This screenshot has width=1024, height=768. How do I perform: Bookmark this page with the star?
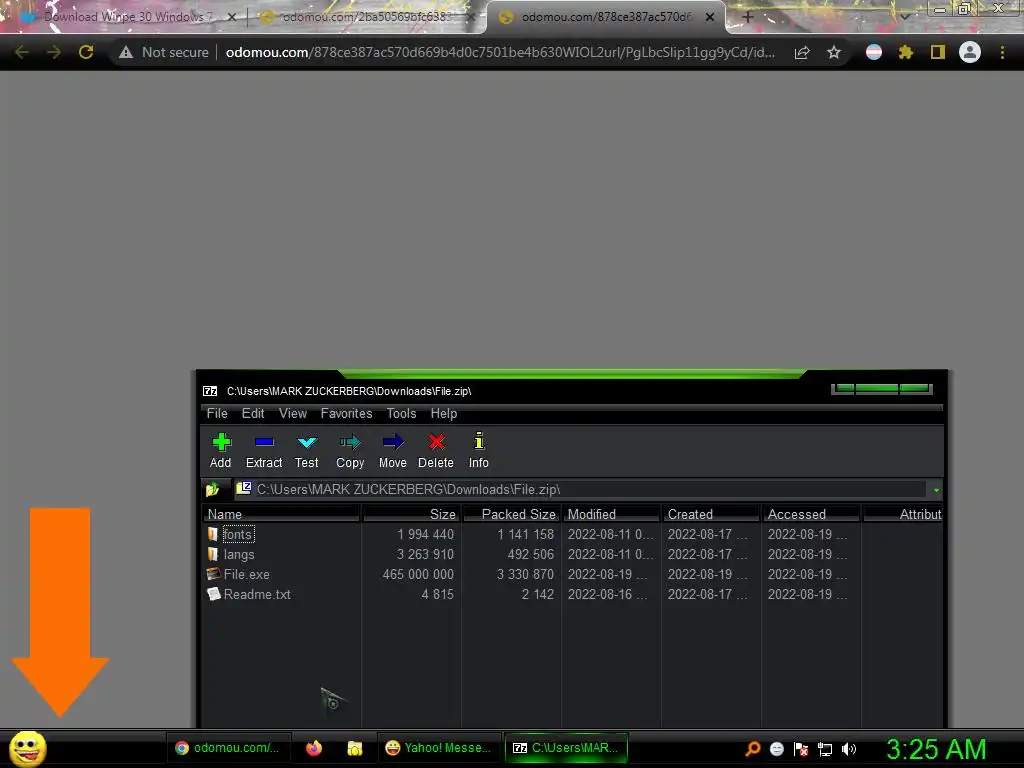click(x=834, y=52)
